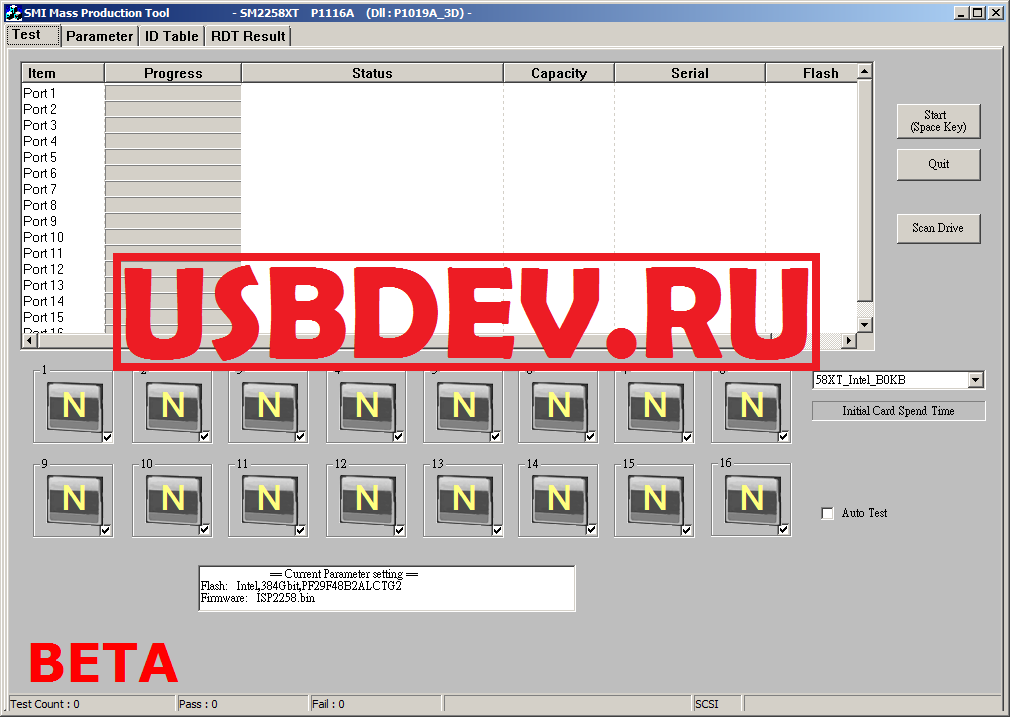Click the port list scroll down arrow
The height and width of the screenshot is (717, 1010).
pos(865,325)
